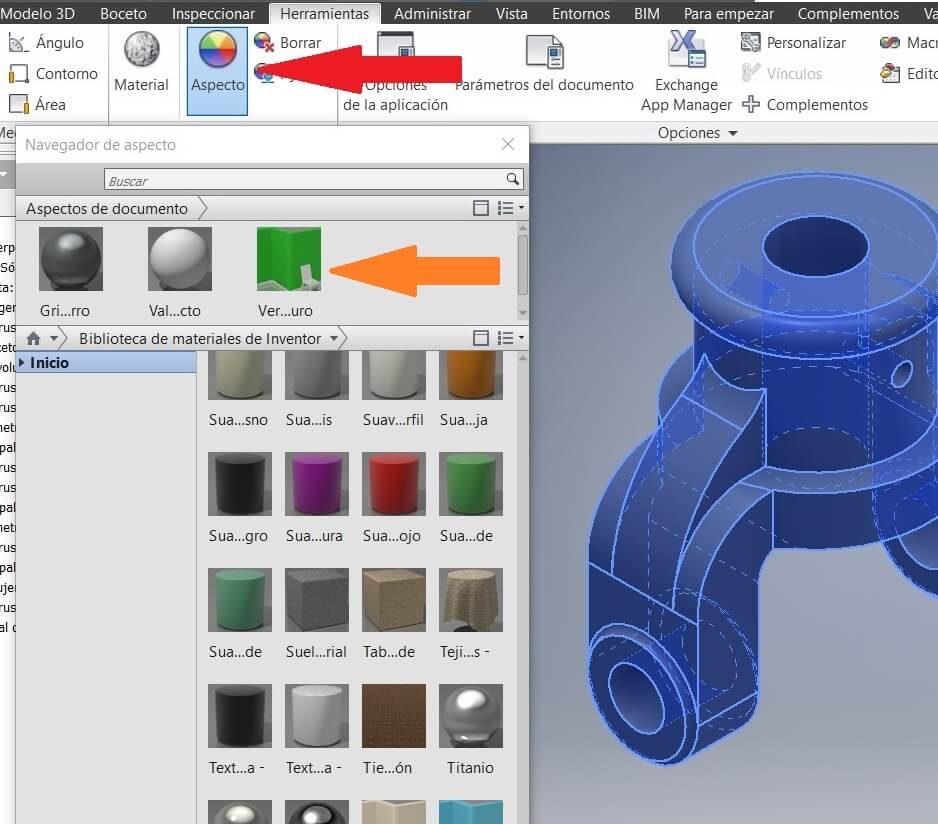Open the Administrar tab
This screenshot has height=824, width=938.
432,13
